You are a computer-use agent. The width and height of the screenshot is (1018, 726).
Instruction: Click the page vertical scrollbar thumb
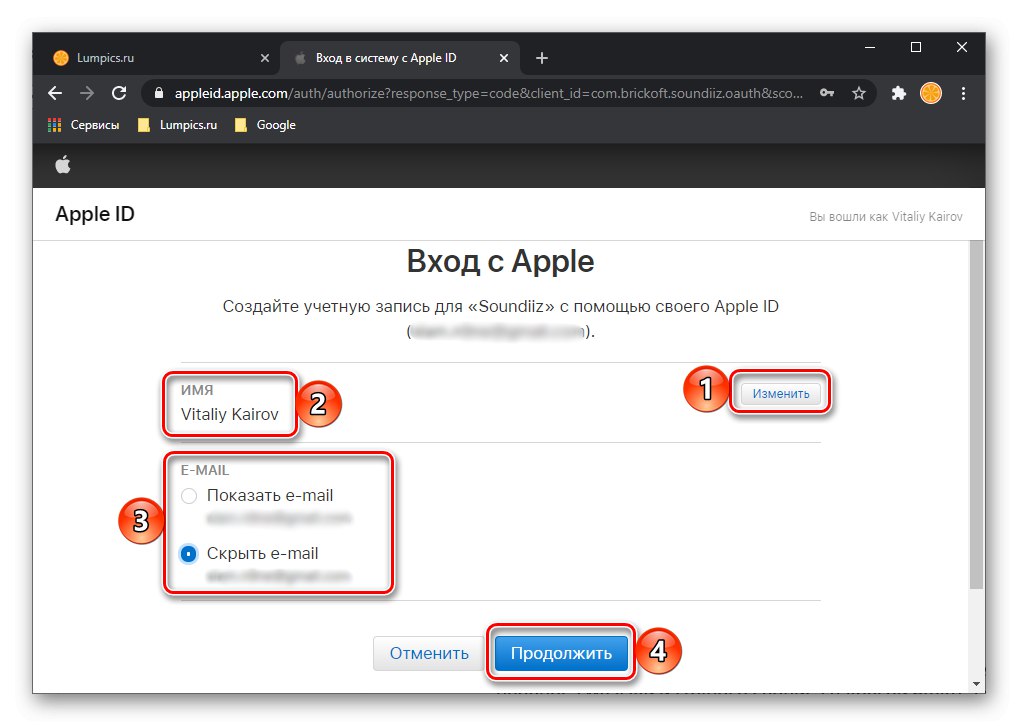[976, 414]
